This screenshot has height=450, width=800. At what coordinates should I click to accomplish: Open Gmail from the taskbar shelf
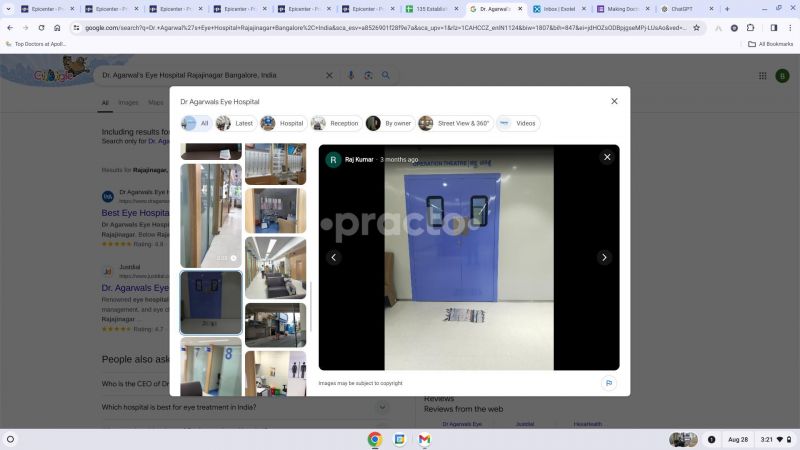424,439
